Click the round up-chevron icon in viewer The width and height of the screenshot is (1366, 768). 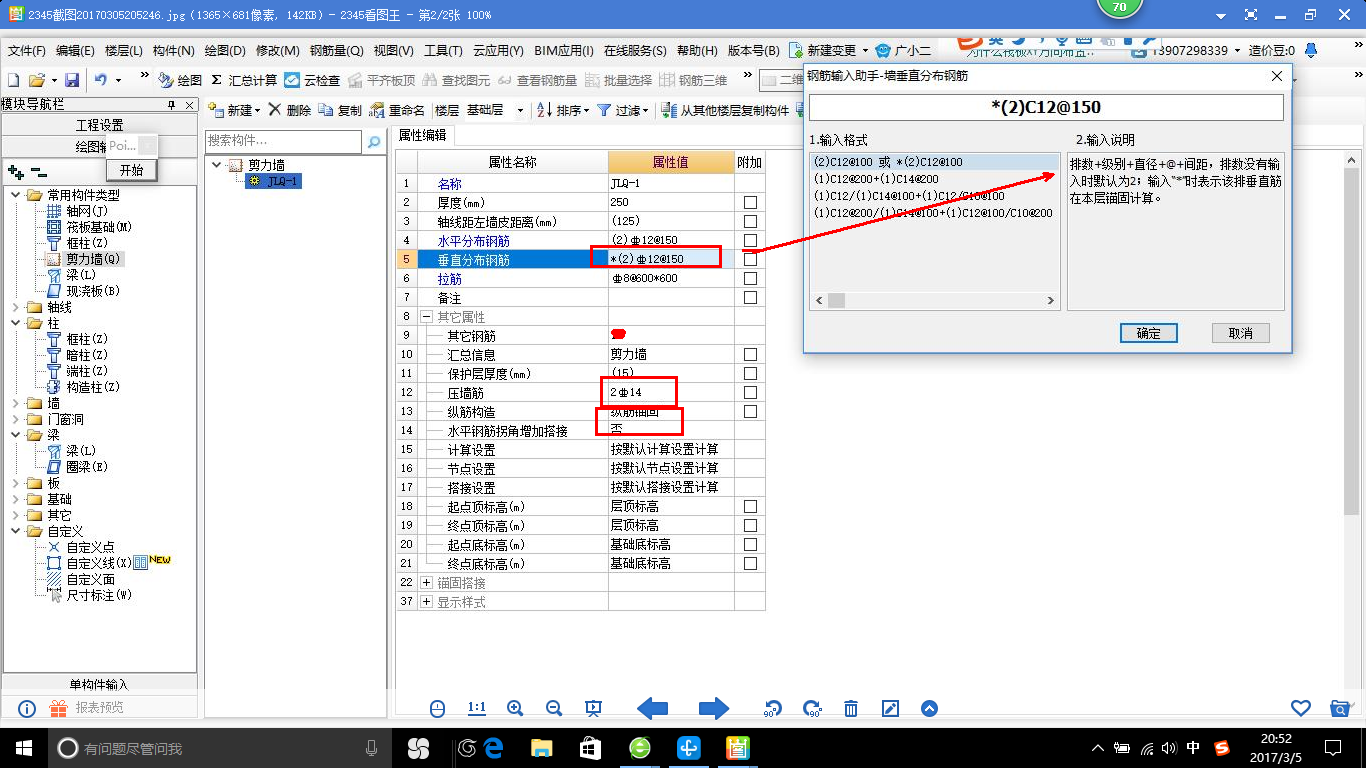pyautogui.click(x=929, y=708)
